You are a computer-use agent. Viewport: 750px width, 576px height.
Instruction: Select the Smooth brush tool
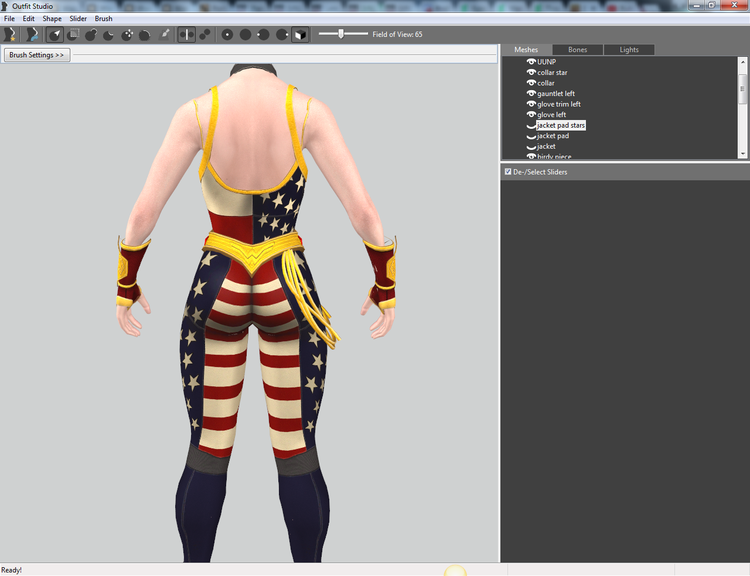[145, 34]
